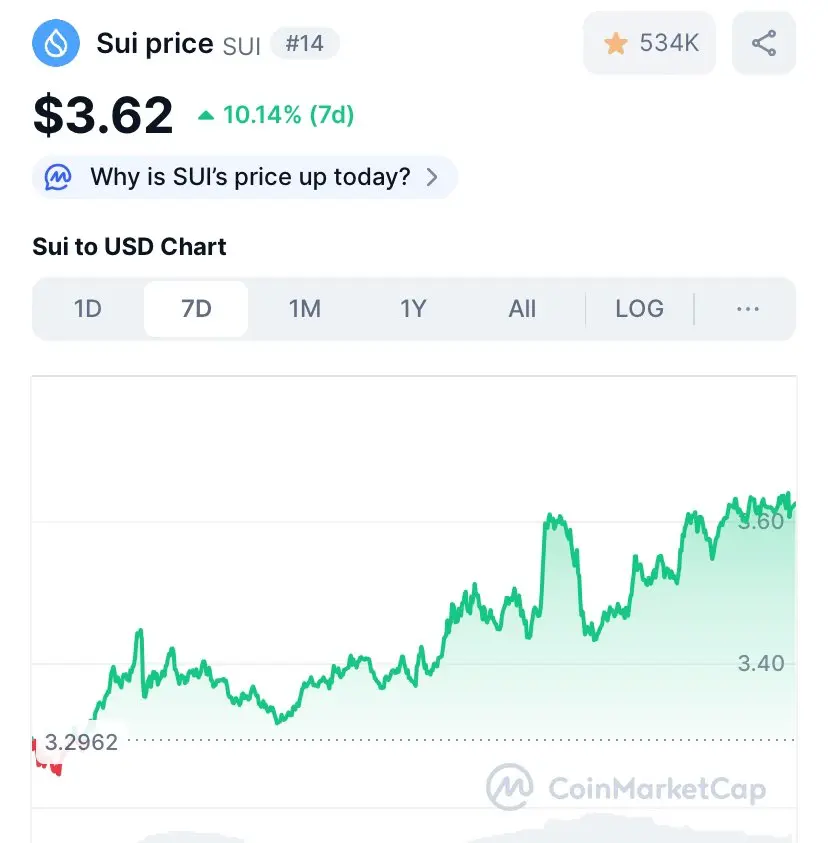The width and height of the screenshot is (828, 843).
Task: Open "Why is SUI's price up today?"
Action: tap(250, 178)
